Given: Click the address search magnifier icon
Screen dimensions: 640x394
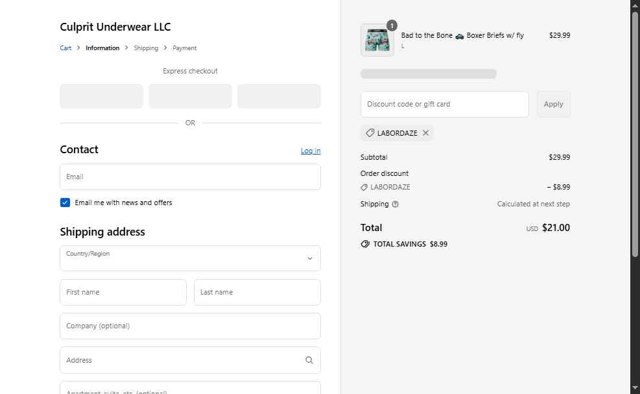Looking at the screenshot, I should tap(309, 360).
